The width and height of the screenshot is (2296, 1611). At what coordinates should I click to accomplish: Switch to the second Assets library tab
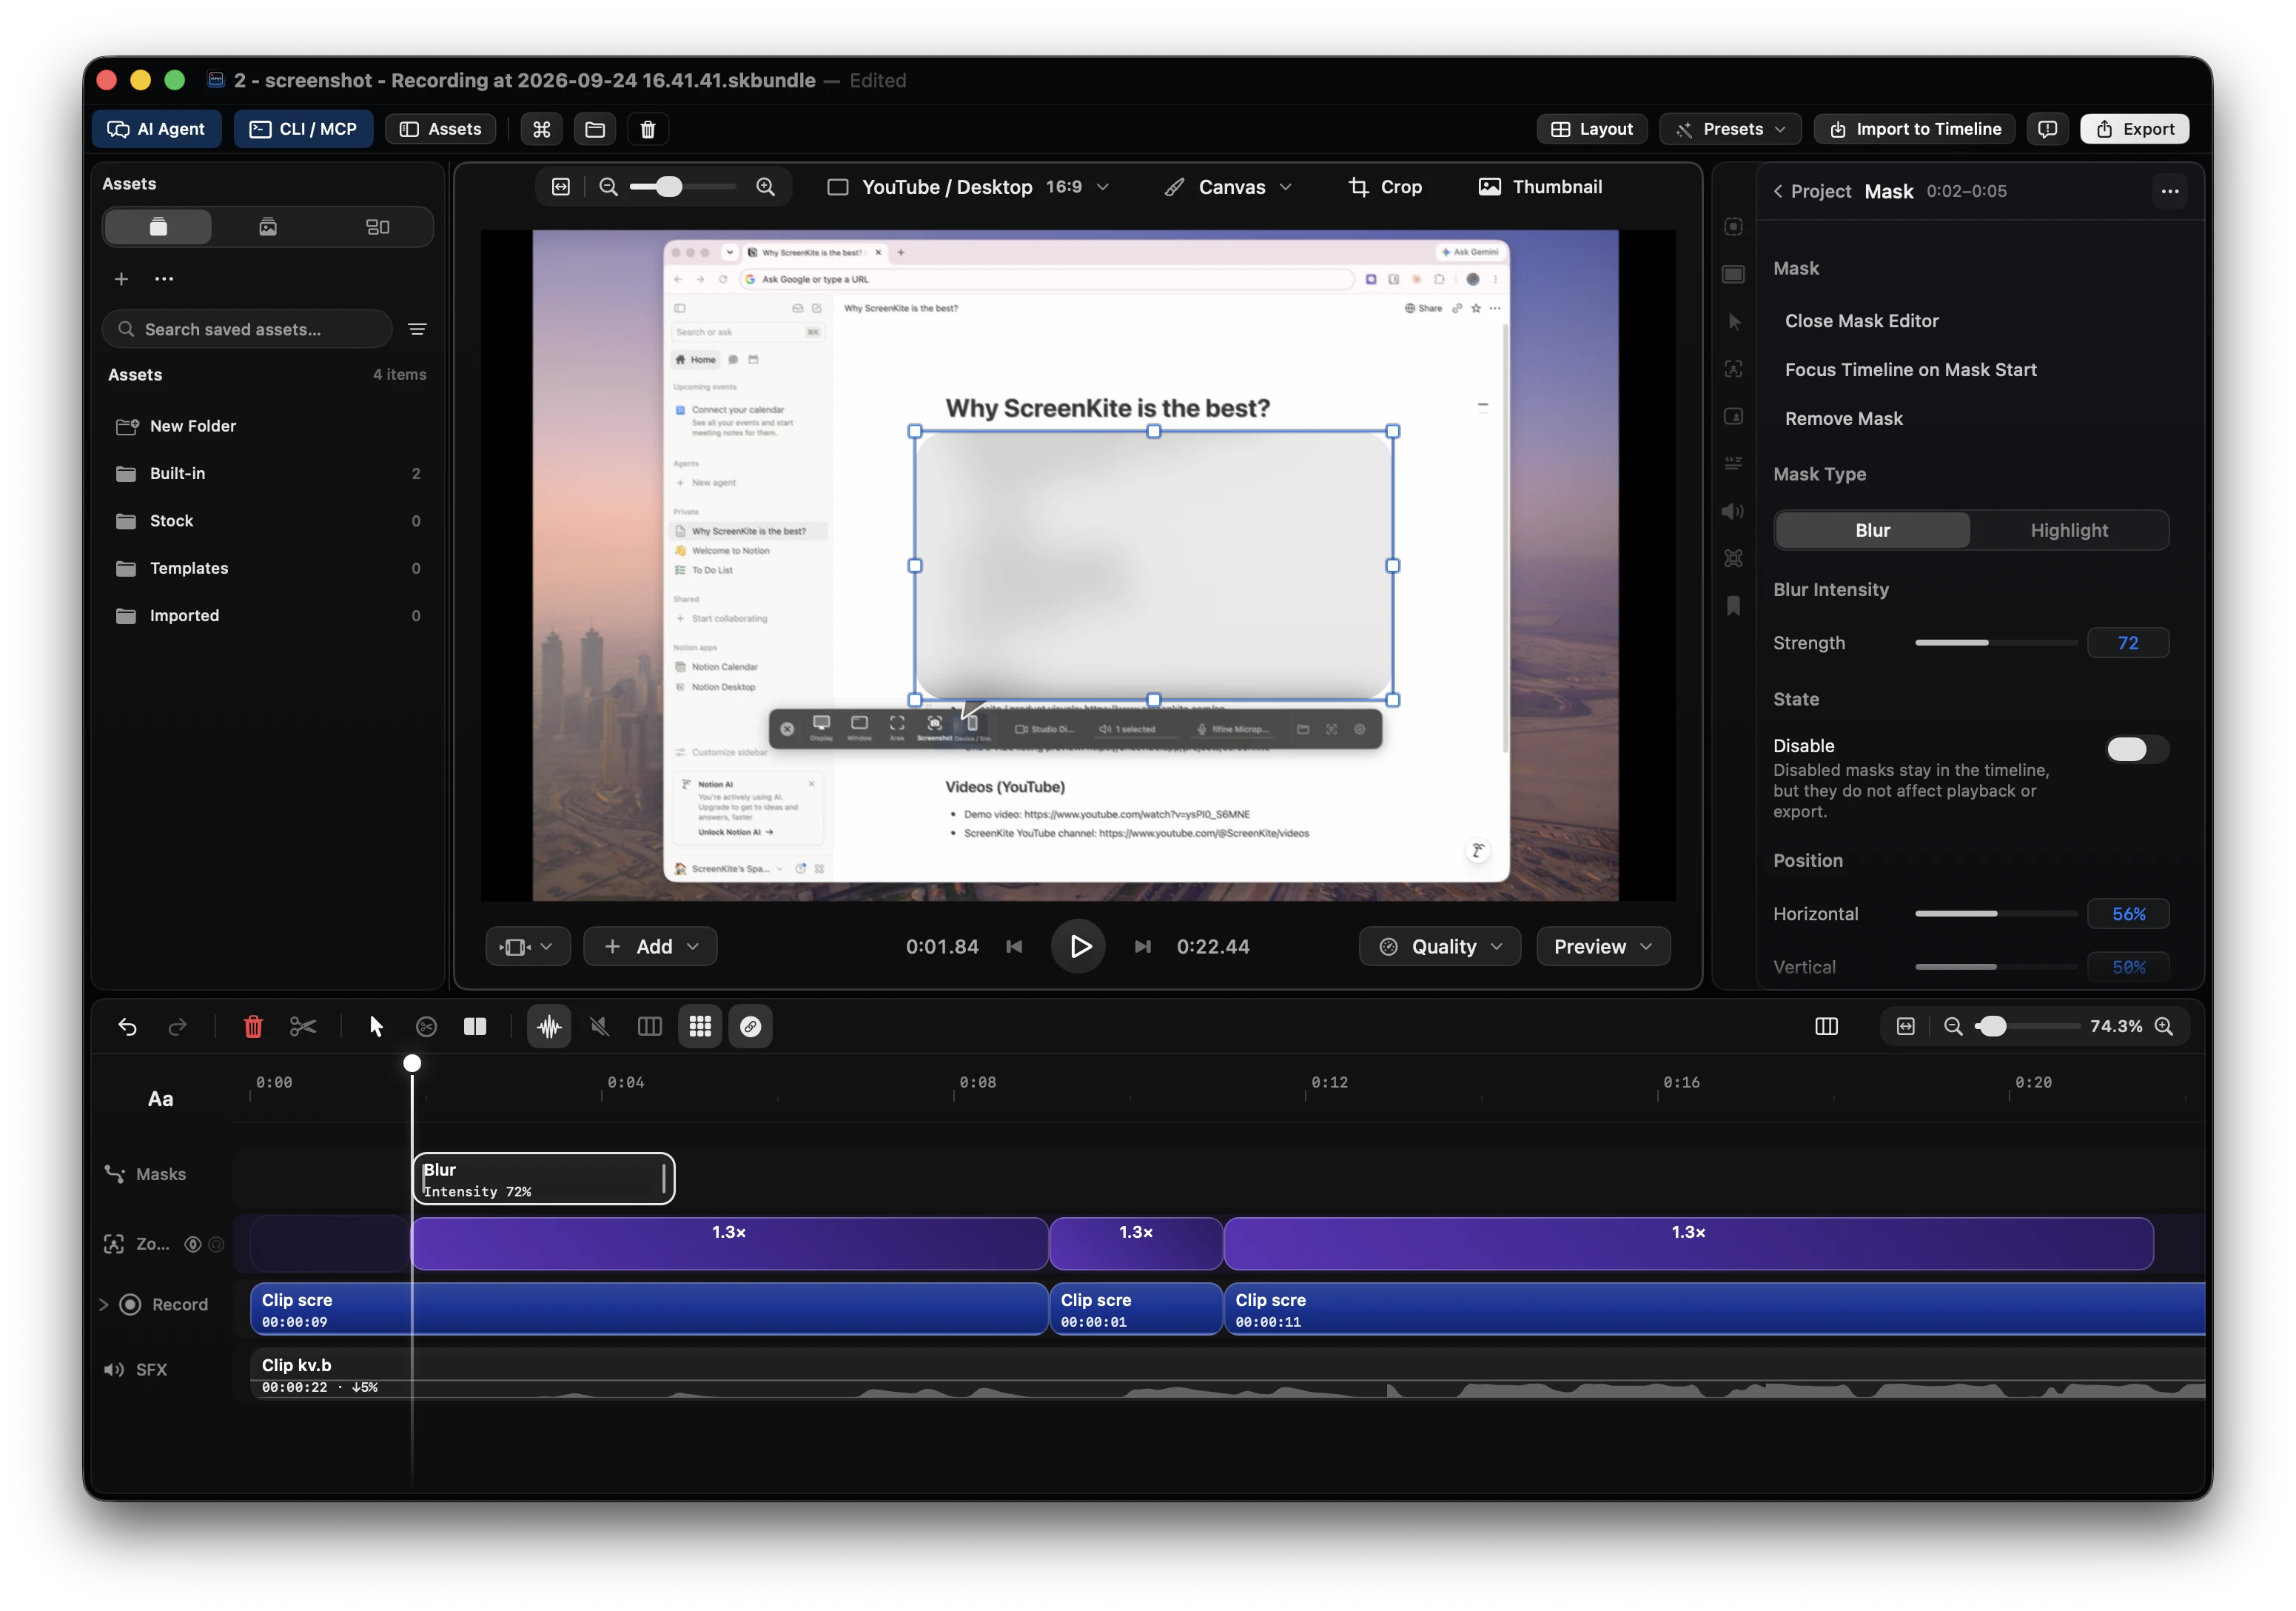(x=267, y=227)
